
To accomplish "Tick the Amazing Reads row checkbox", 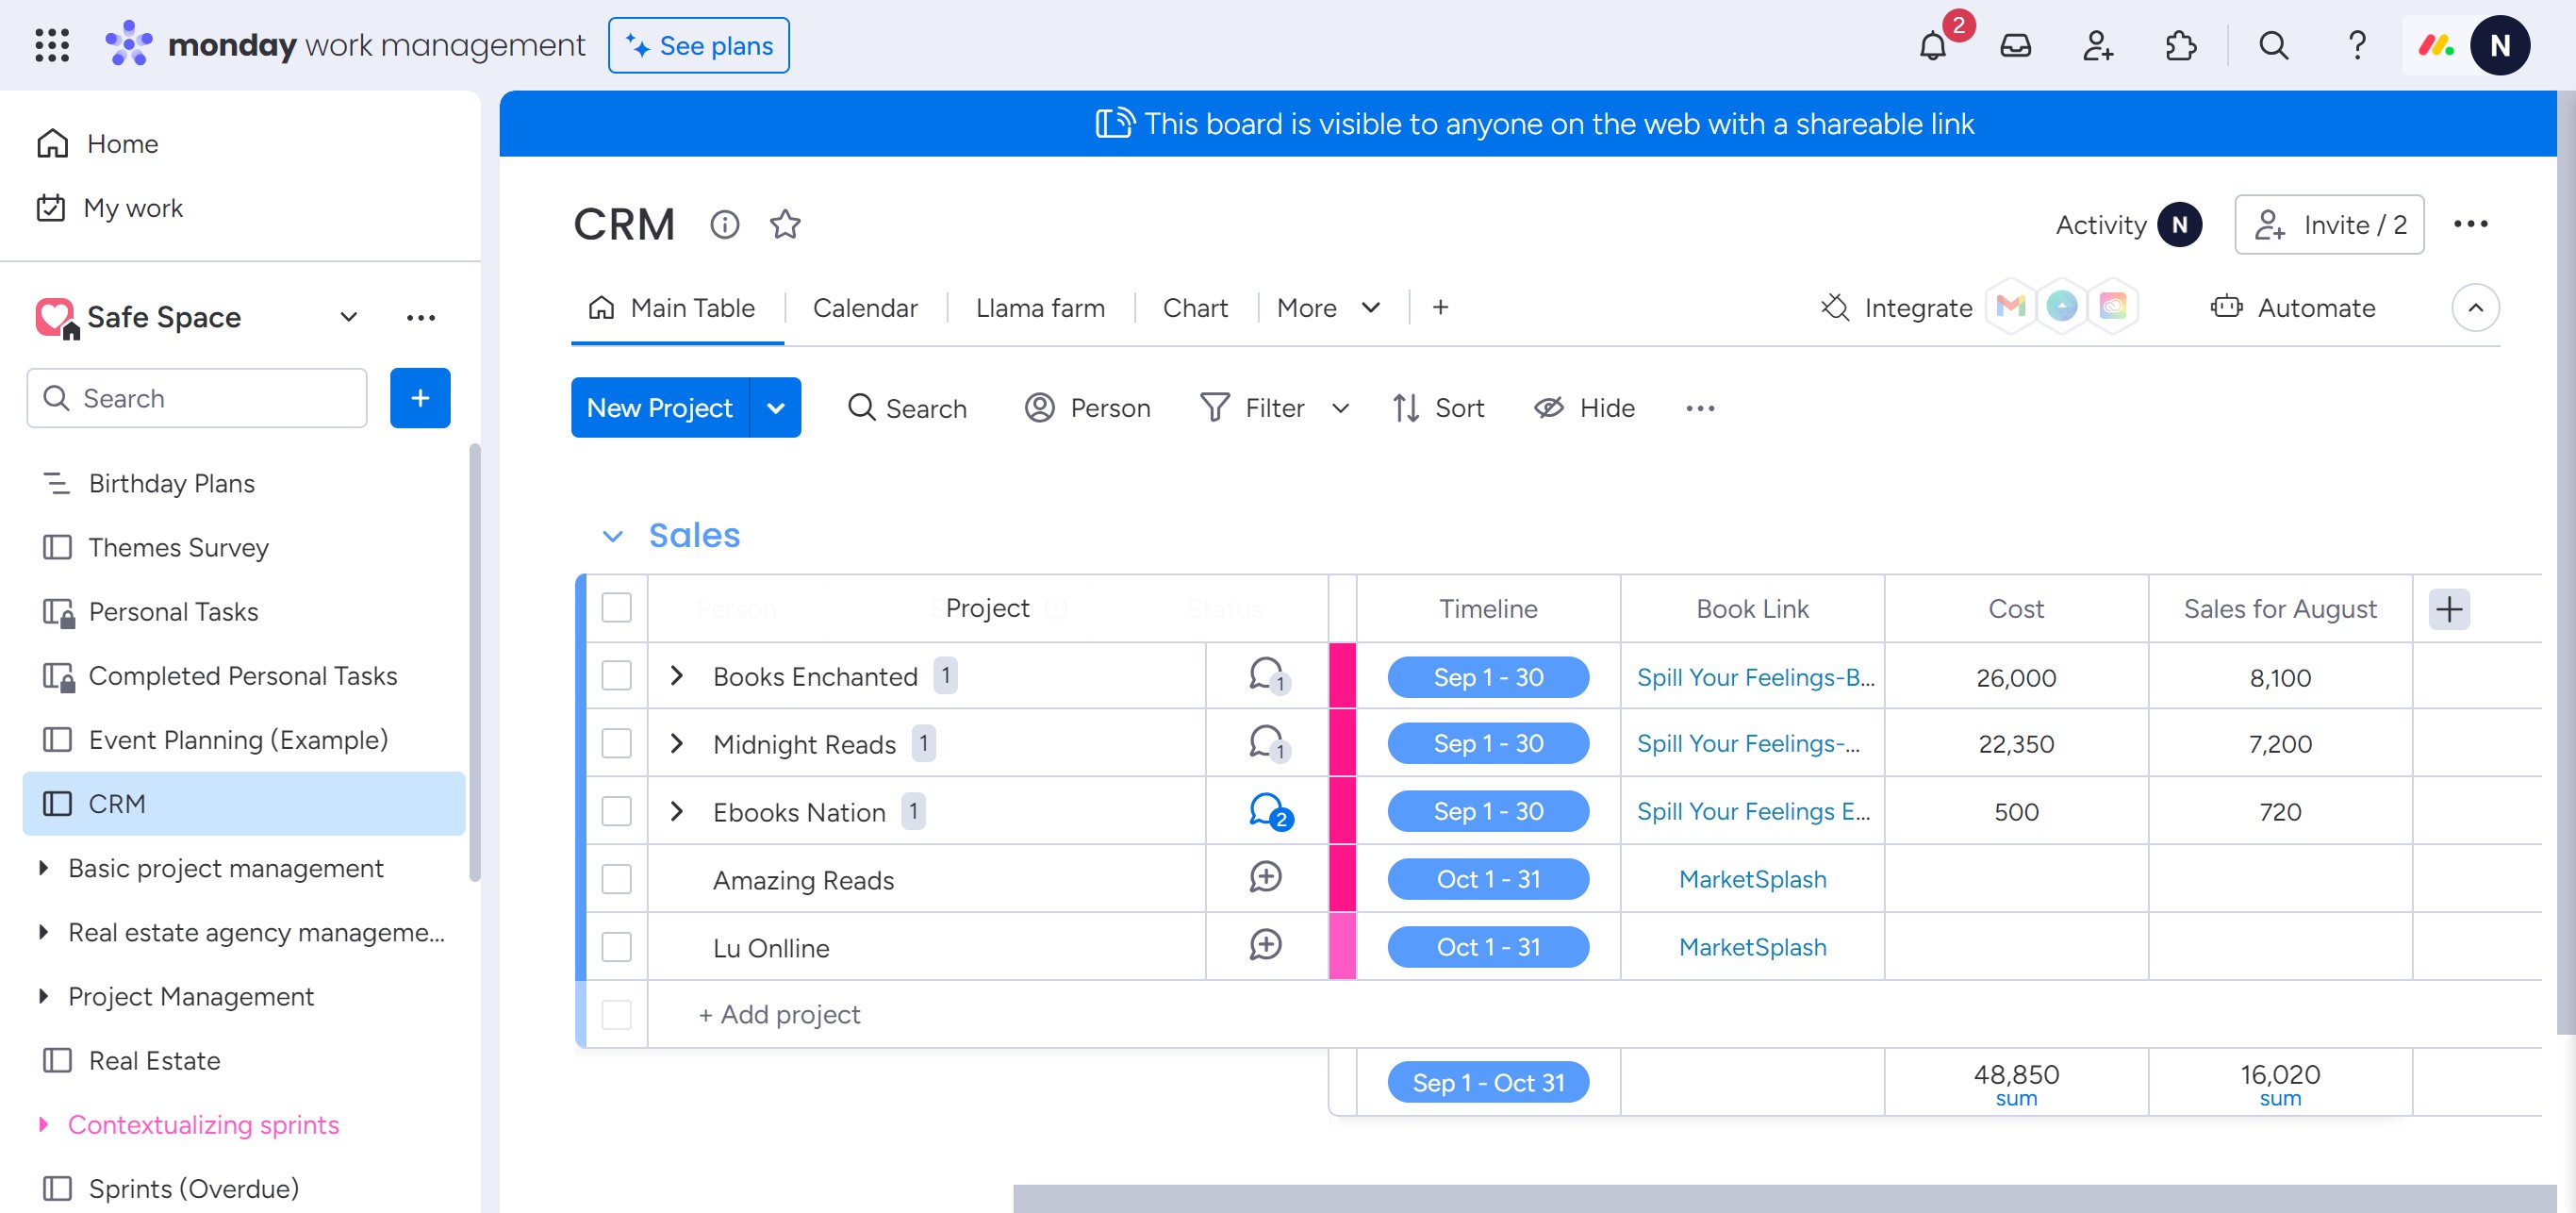I will tap(616, 879).
